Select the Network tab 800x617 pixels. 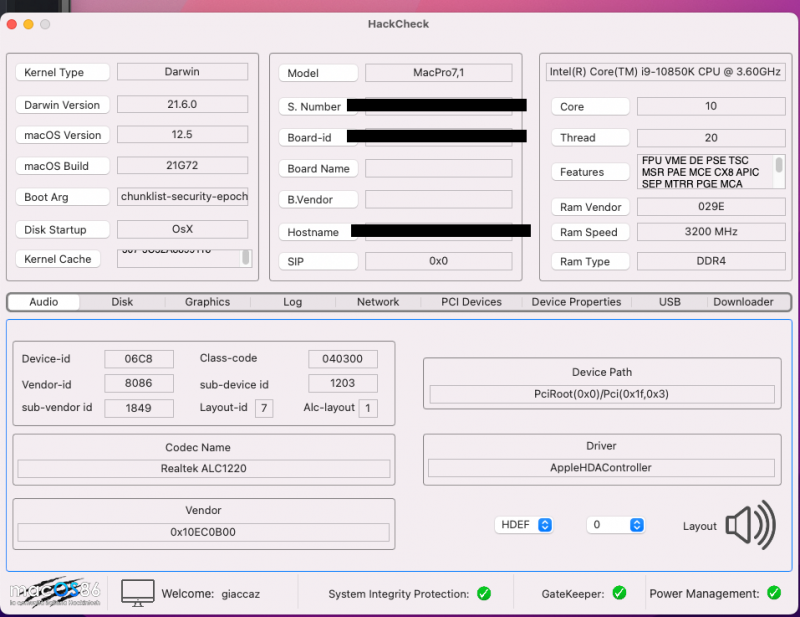(378, 302)
